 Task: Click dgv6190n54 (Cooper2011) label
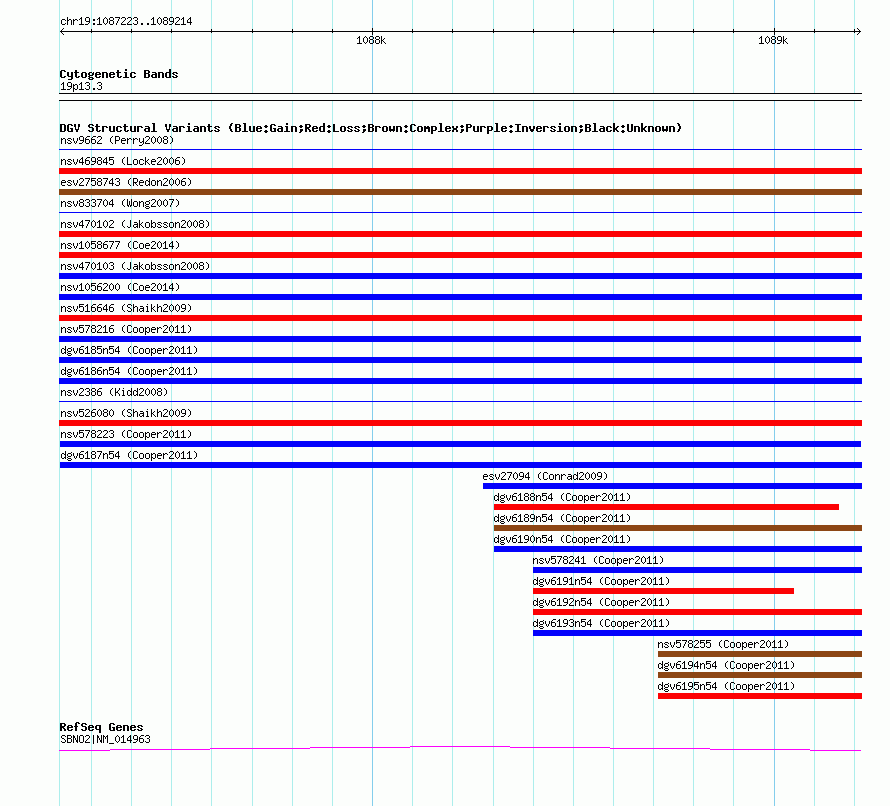coord(562,539)
